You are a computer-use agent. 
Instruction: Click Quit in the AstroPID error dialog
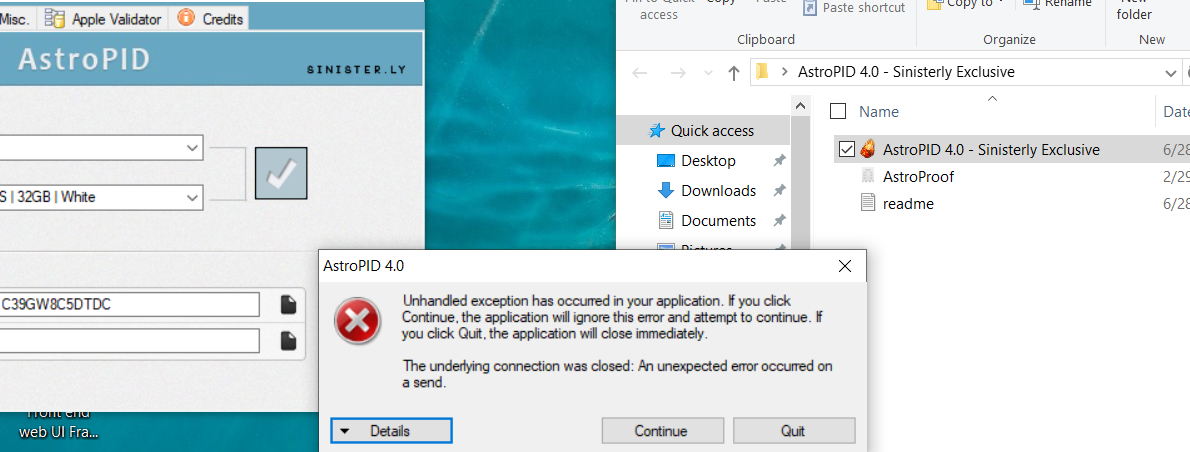tap(793, 431)
